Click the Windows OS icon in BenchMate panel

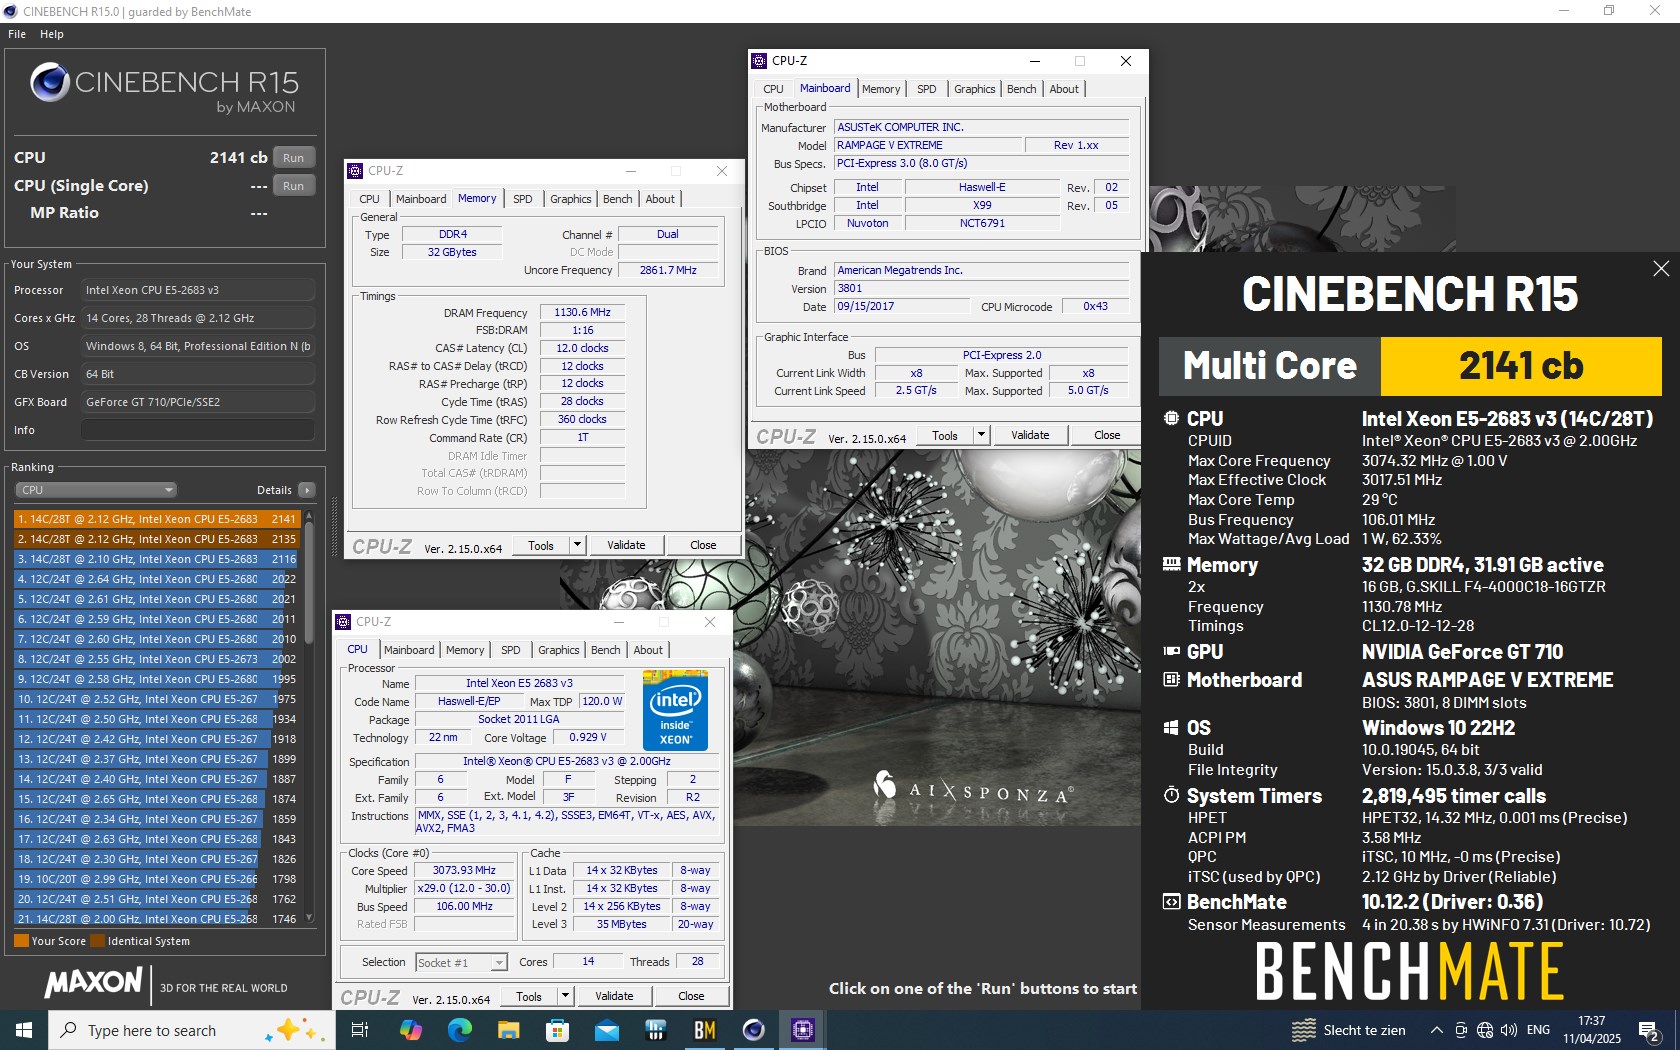[1171, 727]
